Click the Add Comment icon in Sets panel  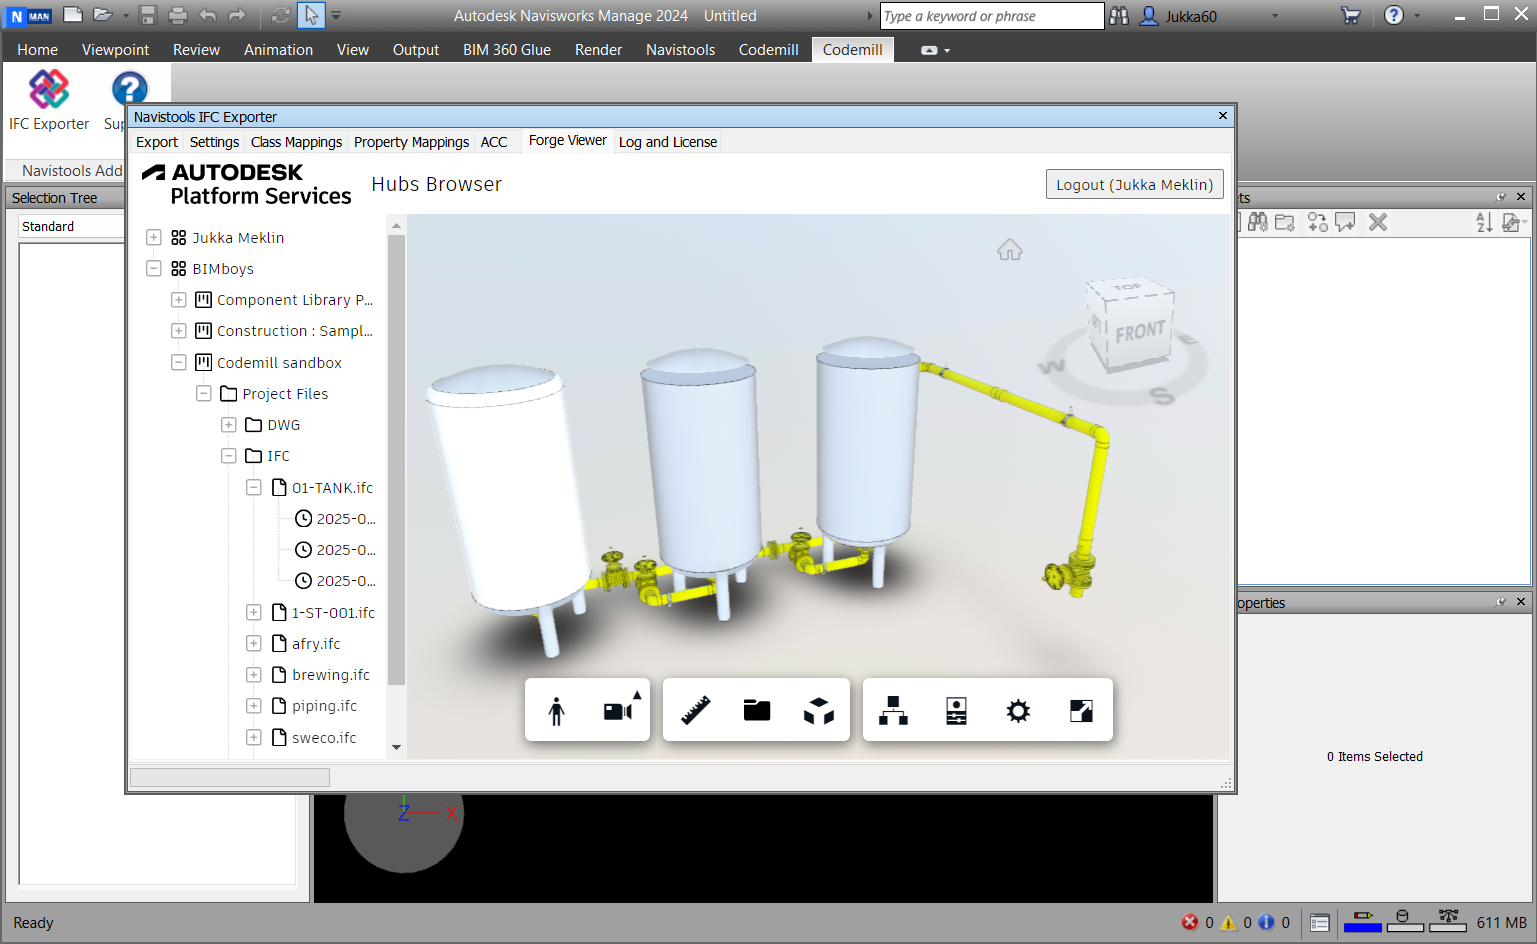click(x=1345, y=222)
